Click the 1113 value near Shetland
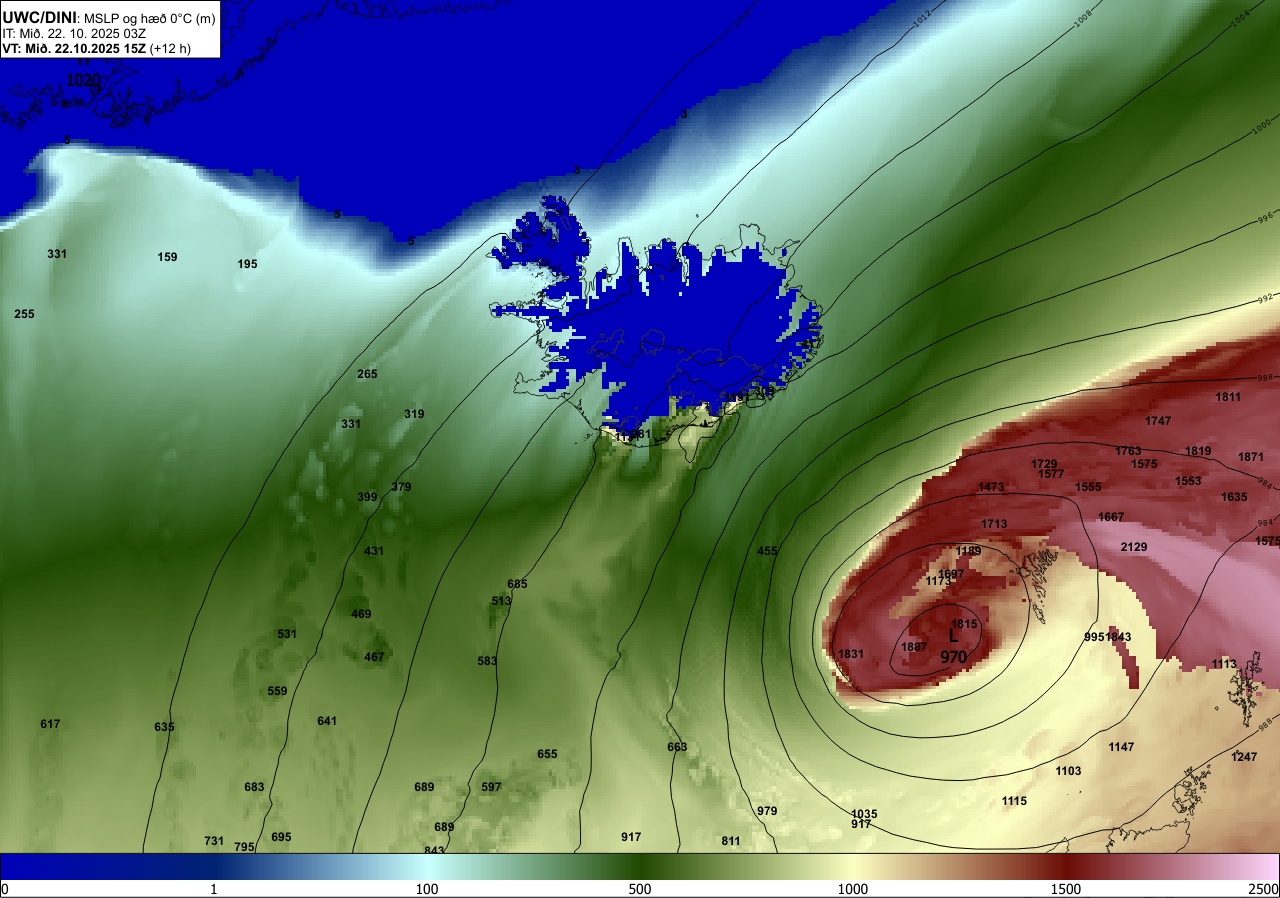The height and width of the screenshot is (898, 1280). pyautogui.click(x=1224, y=664)
